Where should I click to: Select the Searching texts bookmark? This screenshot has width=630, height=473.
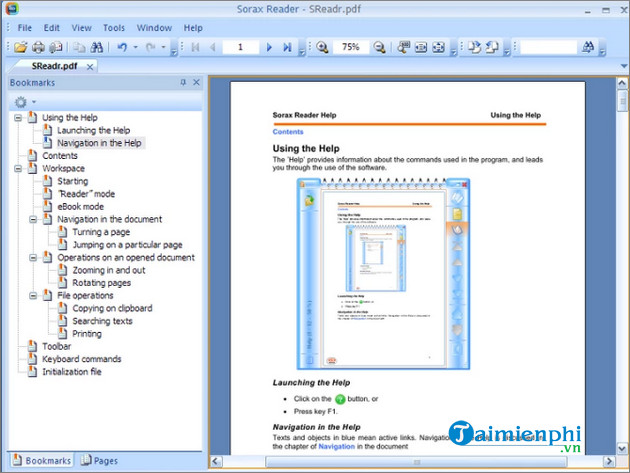tap(102, 321)
